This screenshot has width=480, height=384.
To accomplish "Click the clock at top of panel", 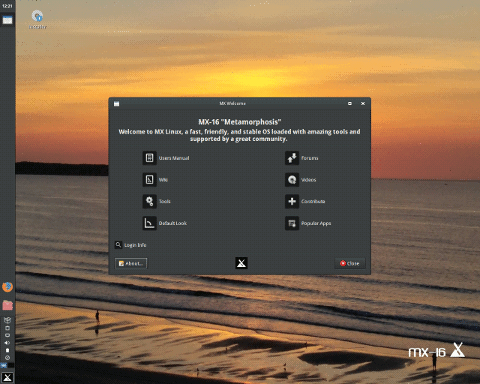I will [x=7, y=6].
